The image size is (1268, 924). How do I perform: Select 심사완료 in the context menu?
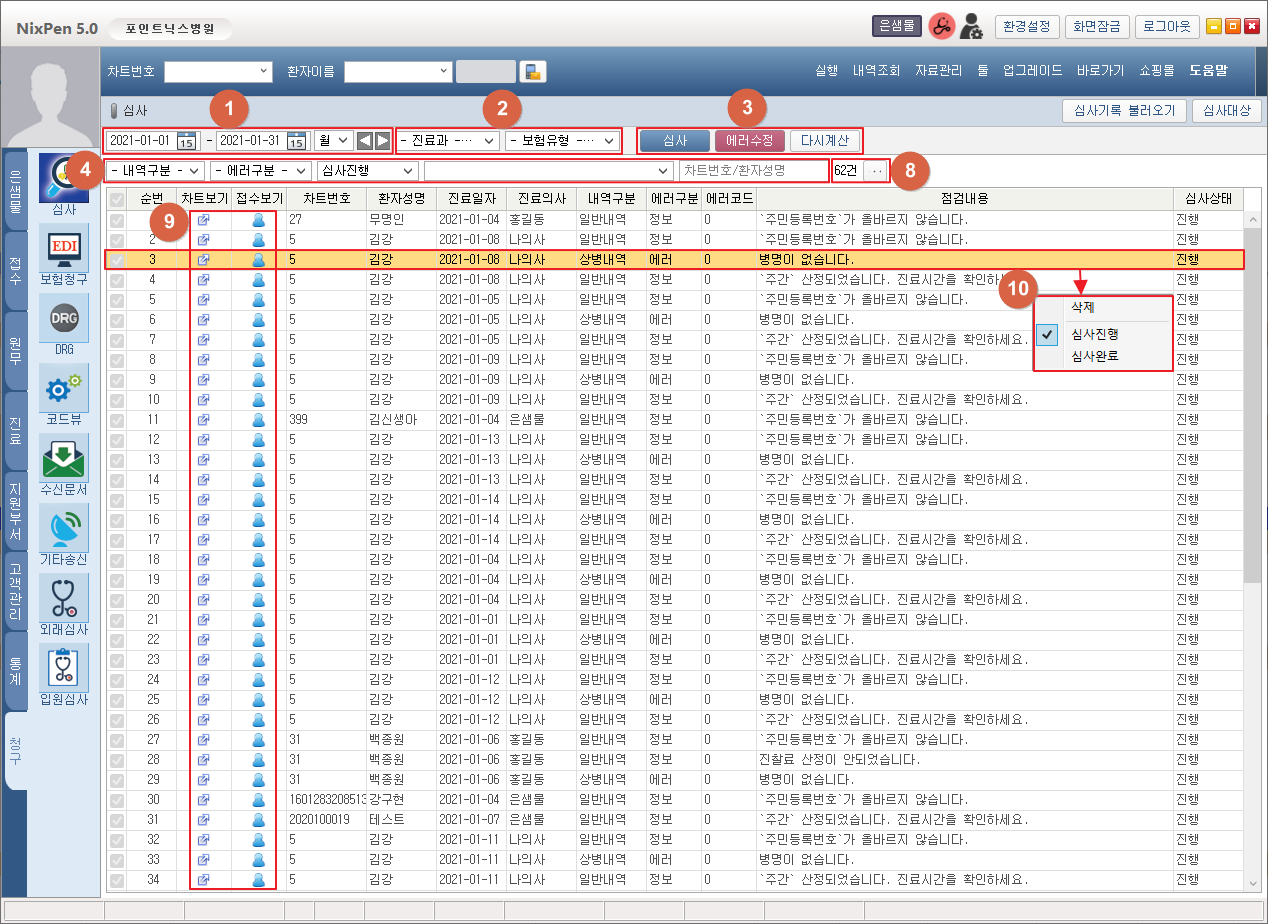(x=1094, y=356)
